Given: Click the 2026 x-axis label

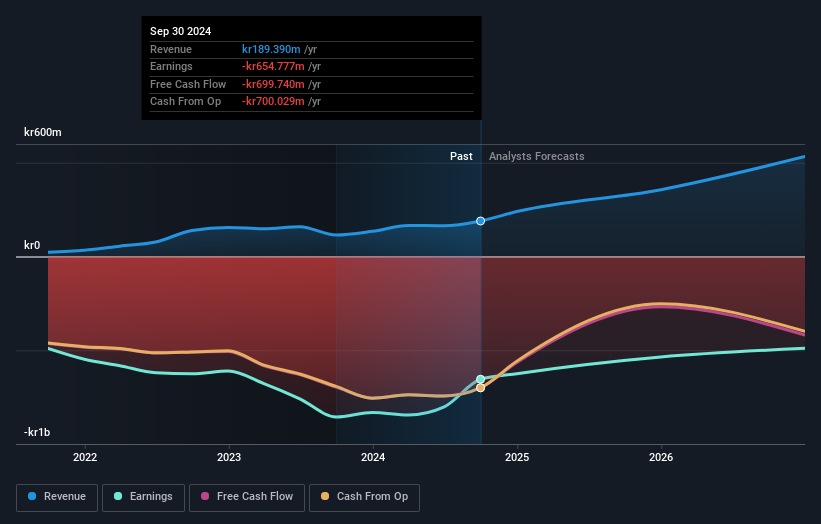Looking at the screenshot, I should coord(661,457).
